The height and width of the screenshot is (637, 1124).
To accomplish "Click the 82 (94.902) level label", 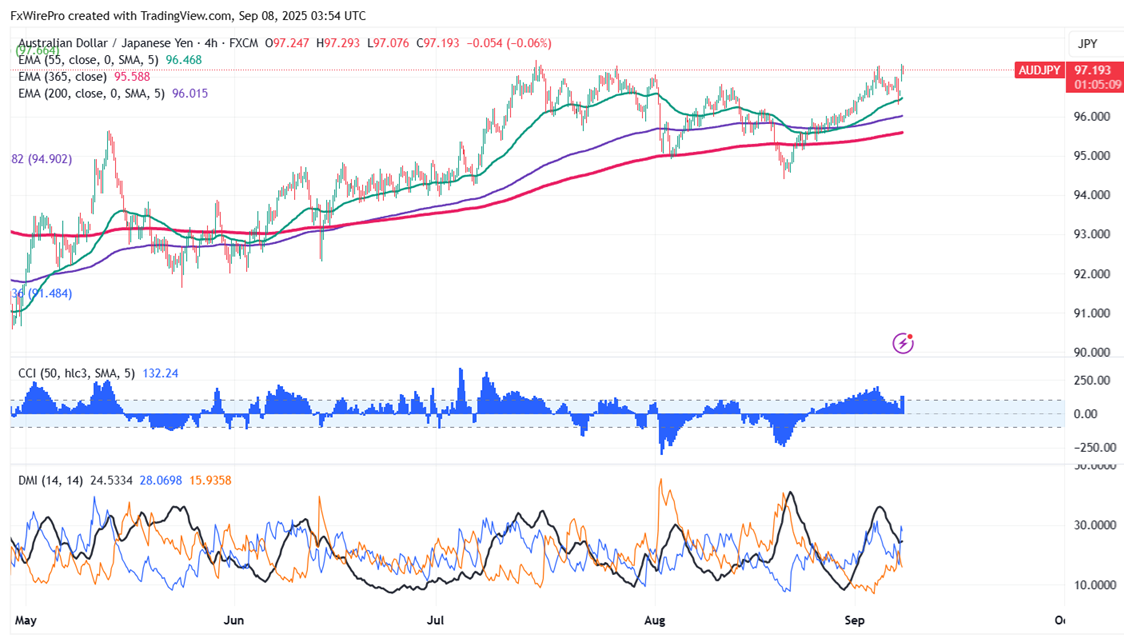I will [x=42, y=159].
